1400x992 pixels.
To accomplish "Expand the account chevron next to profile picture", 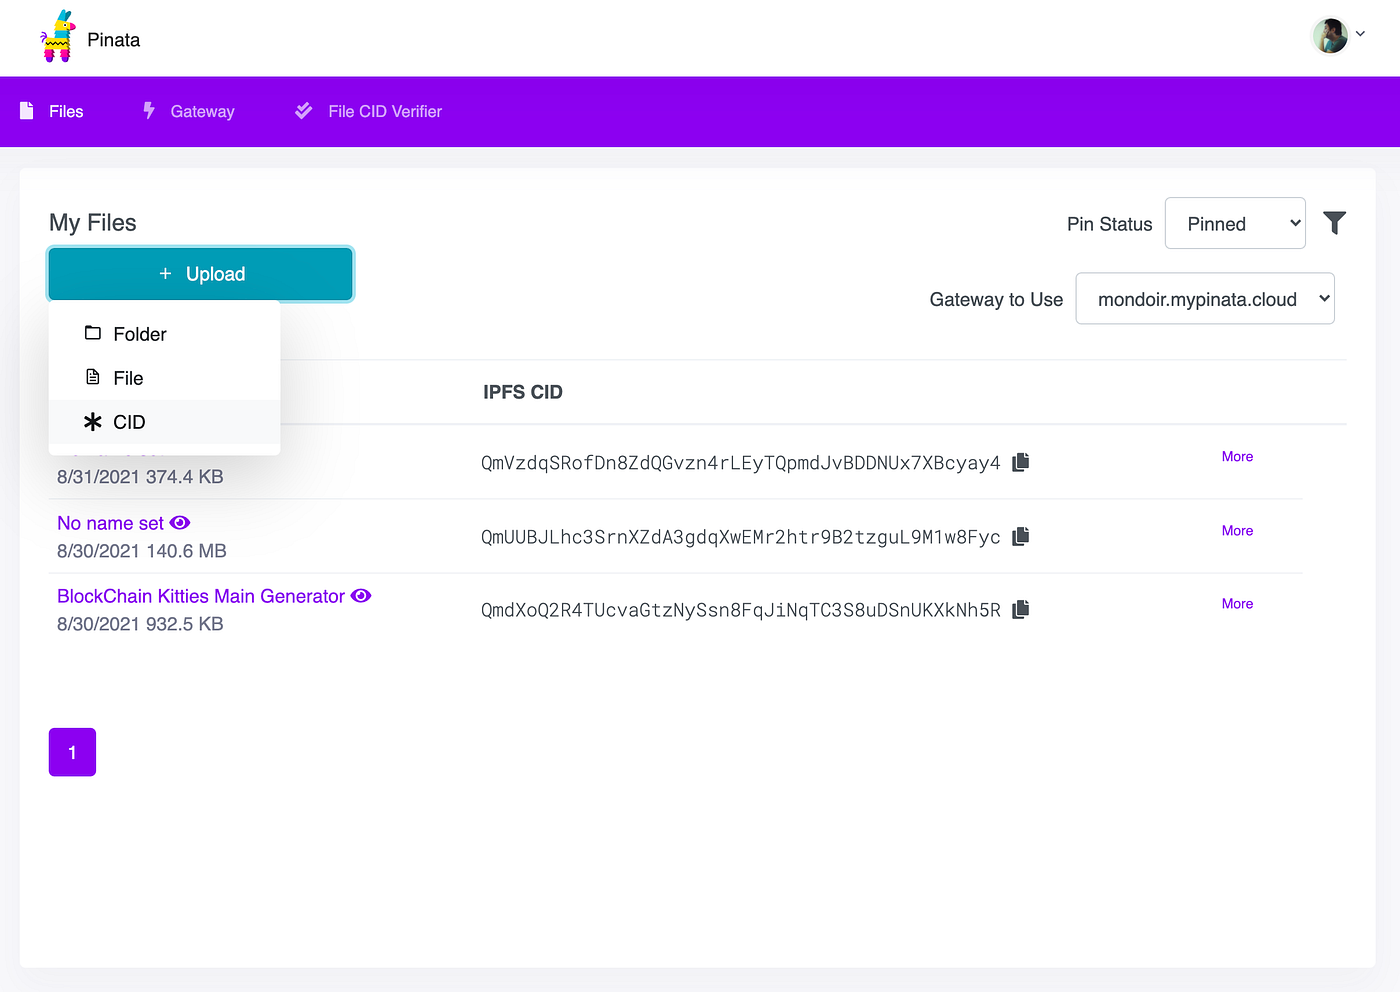I will pos(1360,34).
